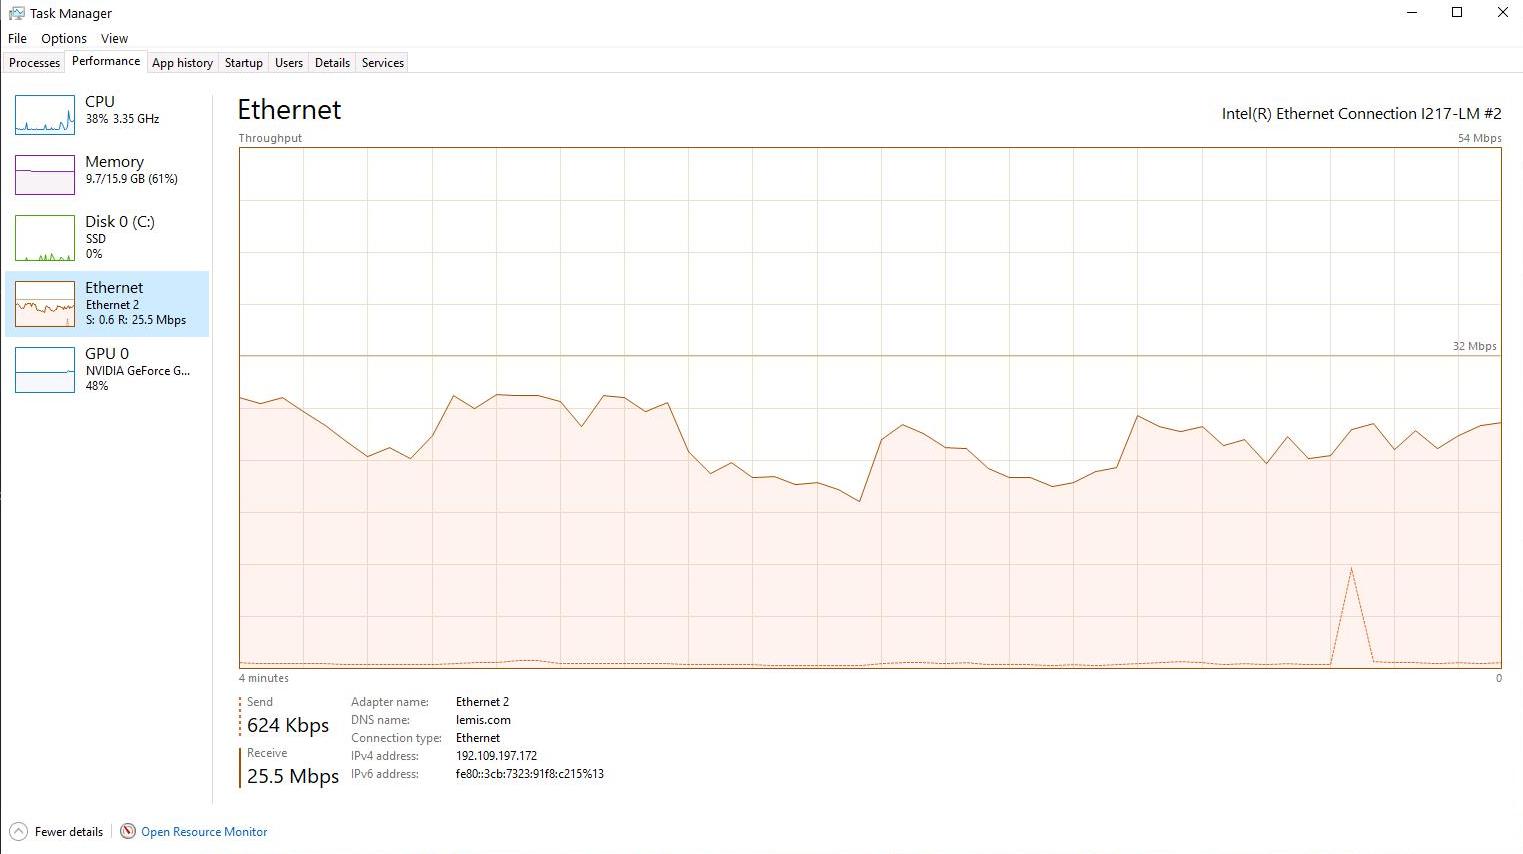The image size is (1523, 854).
Task: Switch to the Processes tab
Action: pos(34,62)
